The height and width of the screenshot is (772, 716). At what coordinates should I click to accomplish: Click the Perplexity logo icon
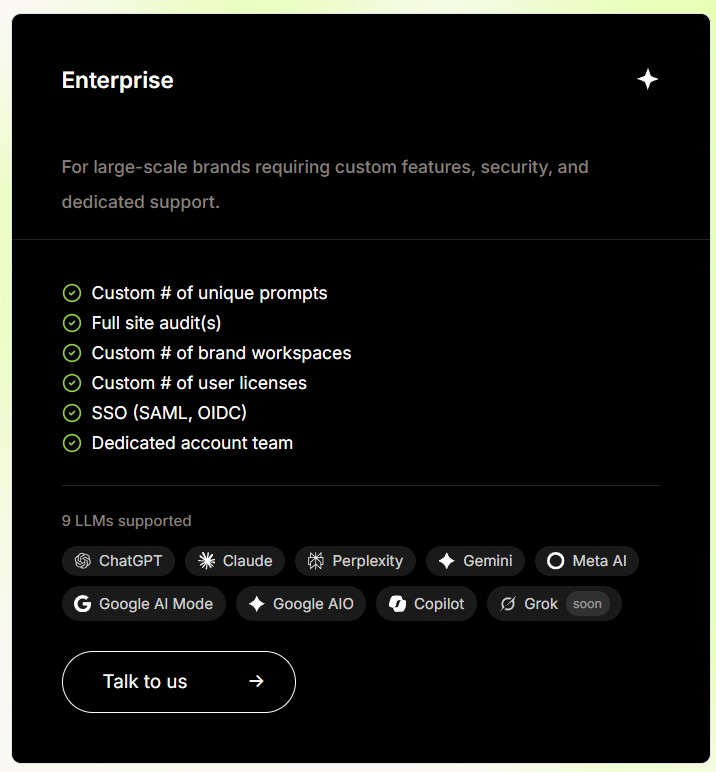click(316, 561)
